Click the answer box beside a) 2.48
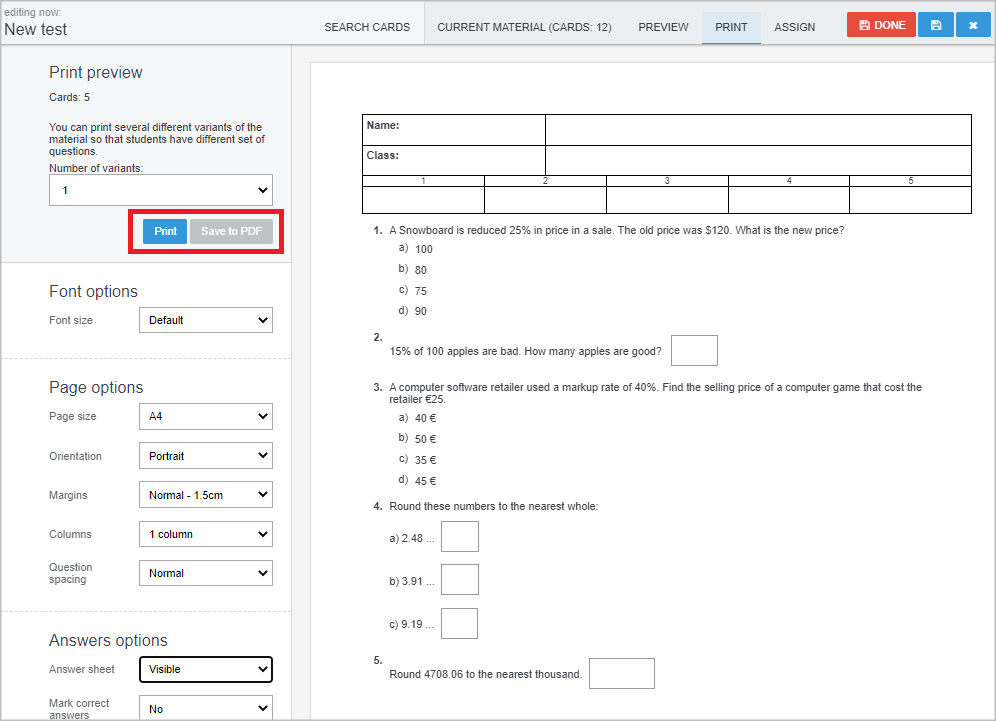 pos(460,537)
